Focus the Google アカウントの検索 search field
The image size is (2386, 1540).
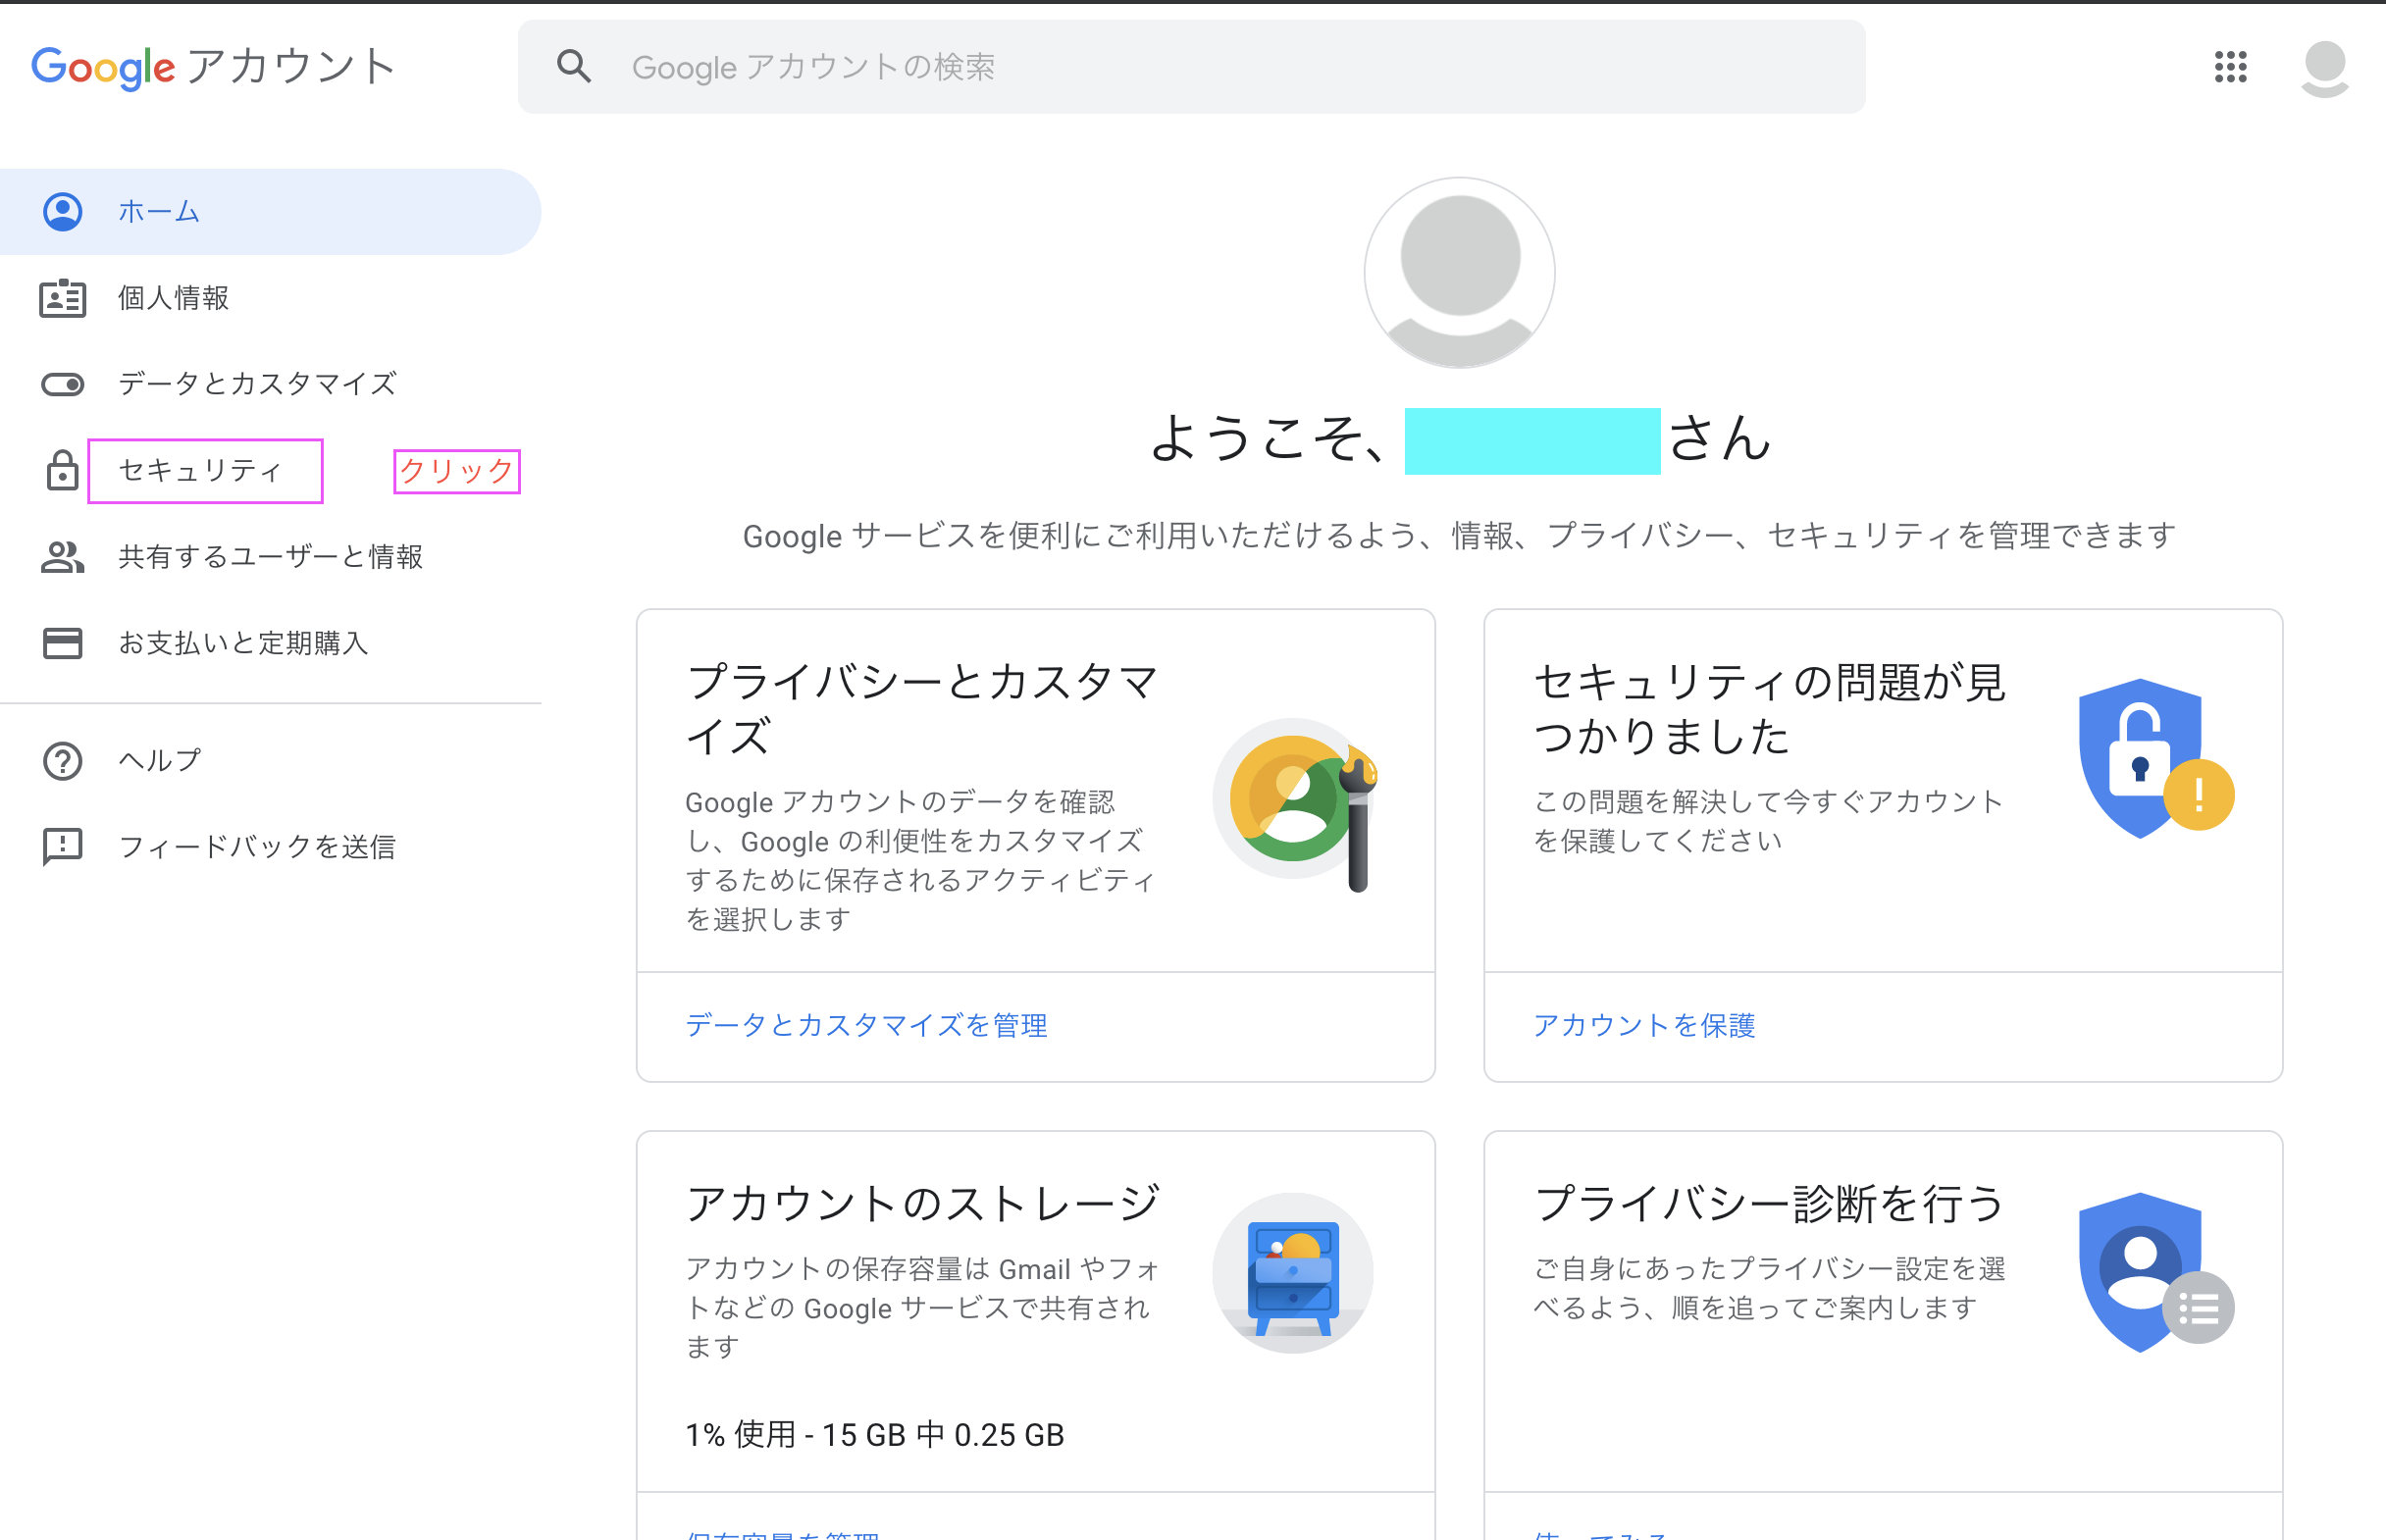tap(1191, 66)
